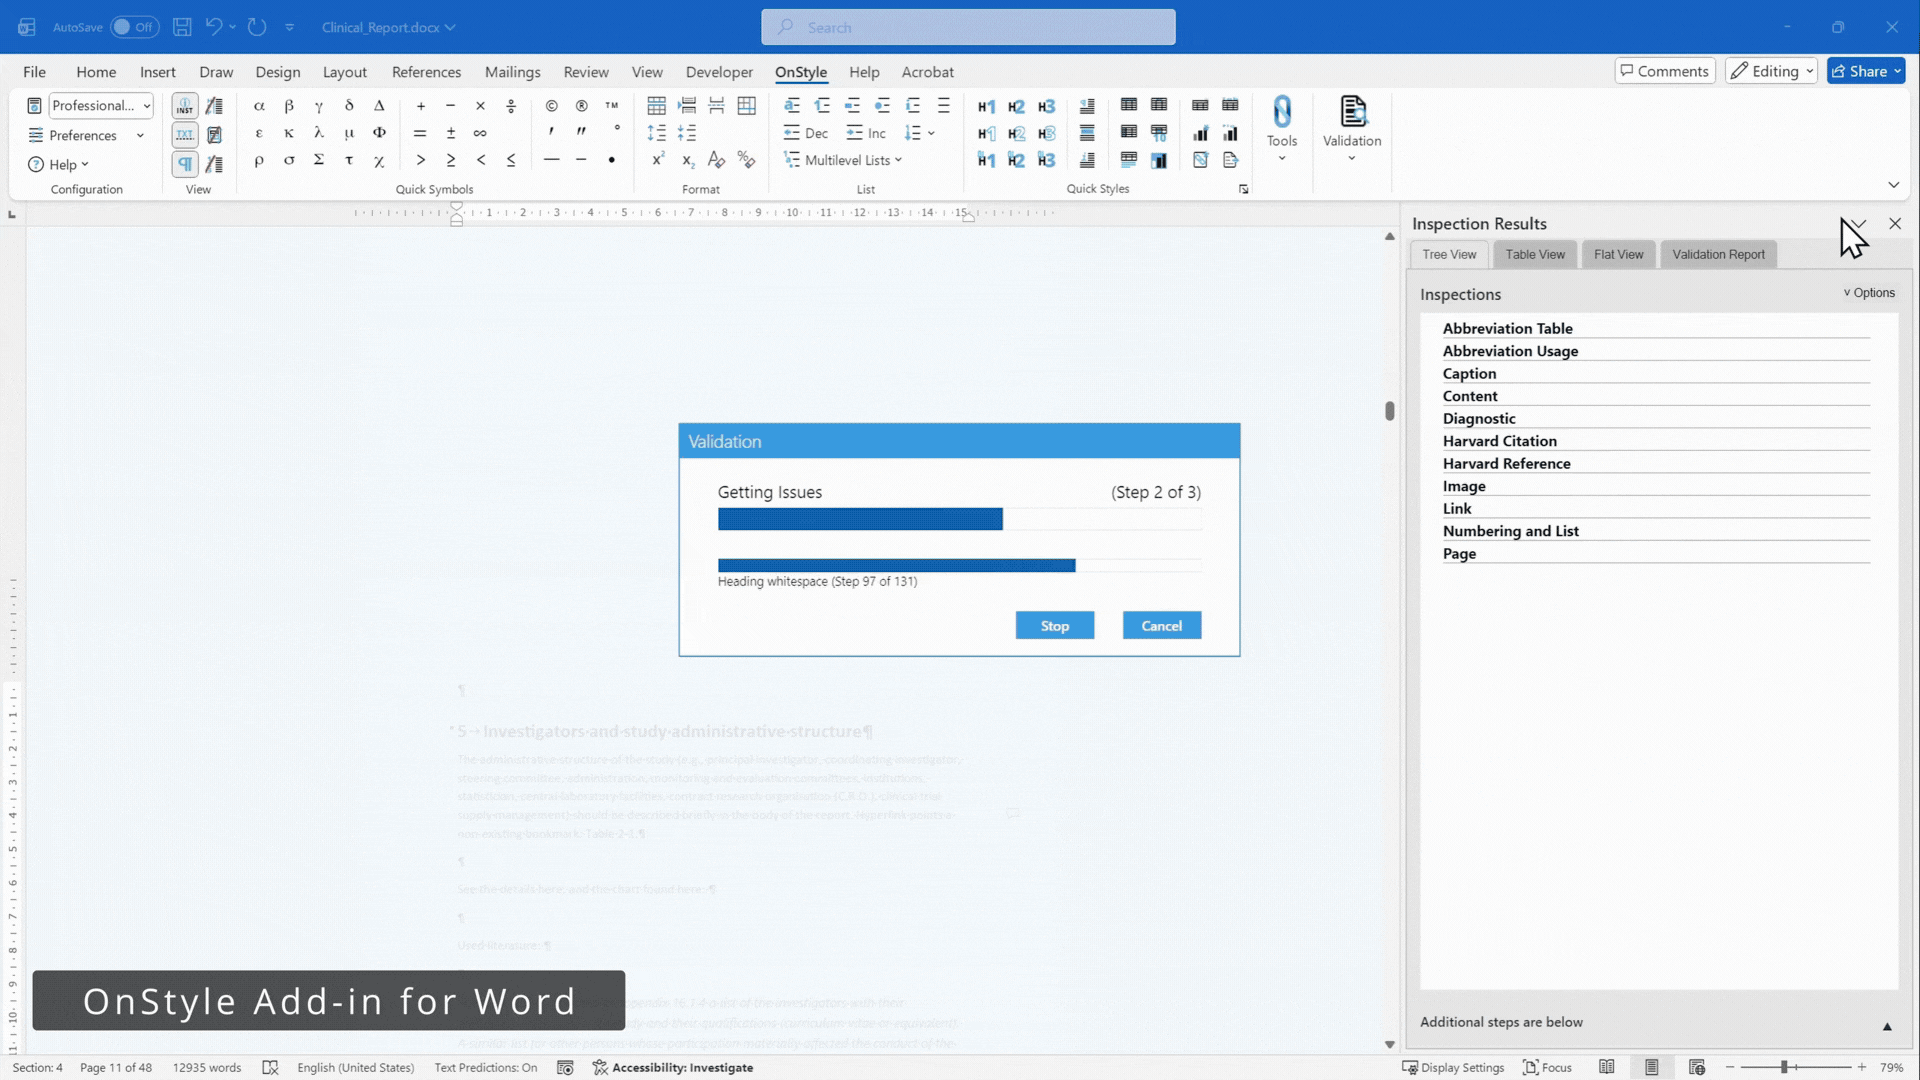Toggle the INST view button
Viewport: 1920px width, 1080px height.
pyautogui.click(x=185, y=106)
